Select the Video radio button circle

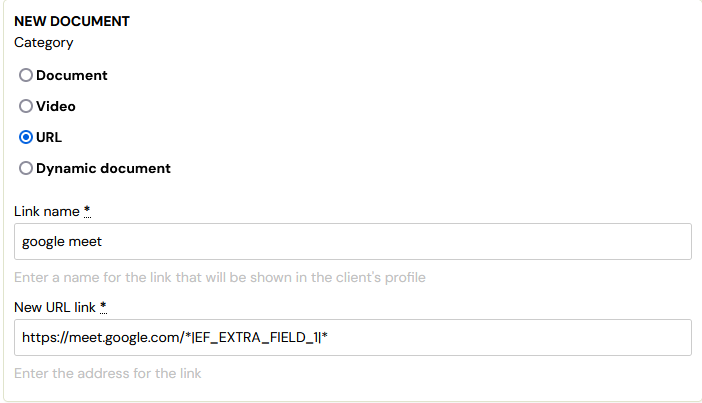pyautogui.click(x=26, y=106)
